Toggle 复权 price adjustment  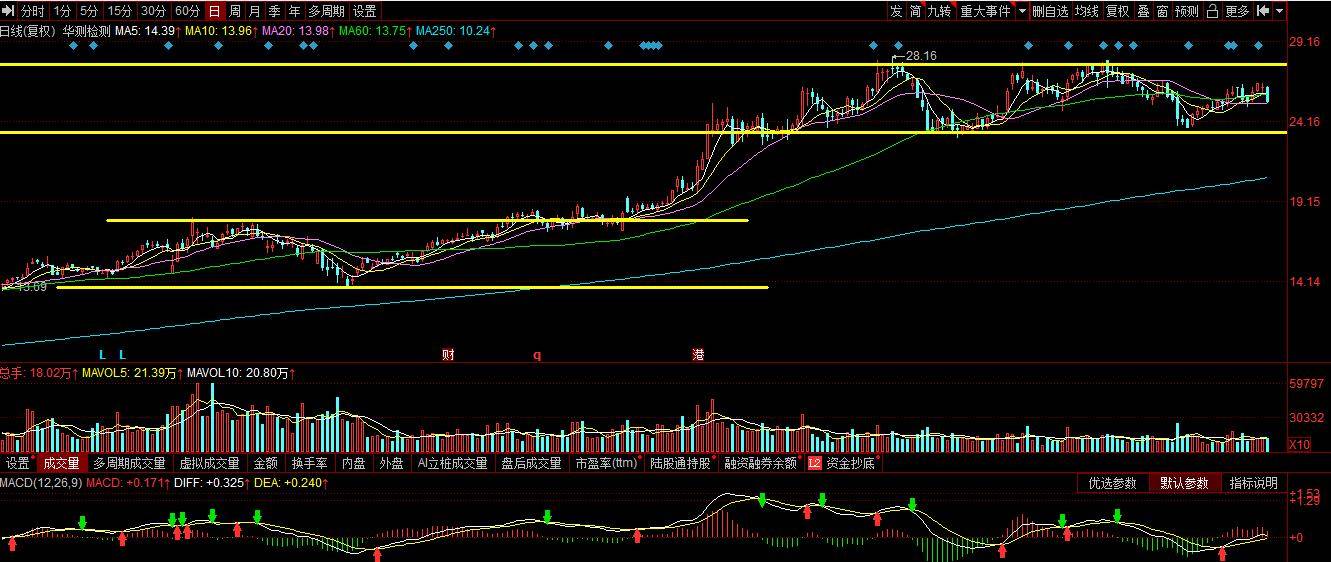pyautogui.click(x=1117, y=11)
